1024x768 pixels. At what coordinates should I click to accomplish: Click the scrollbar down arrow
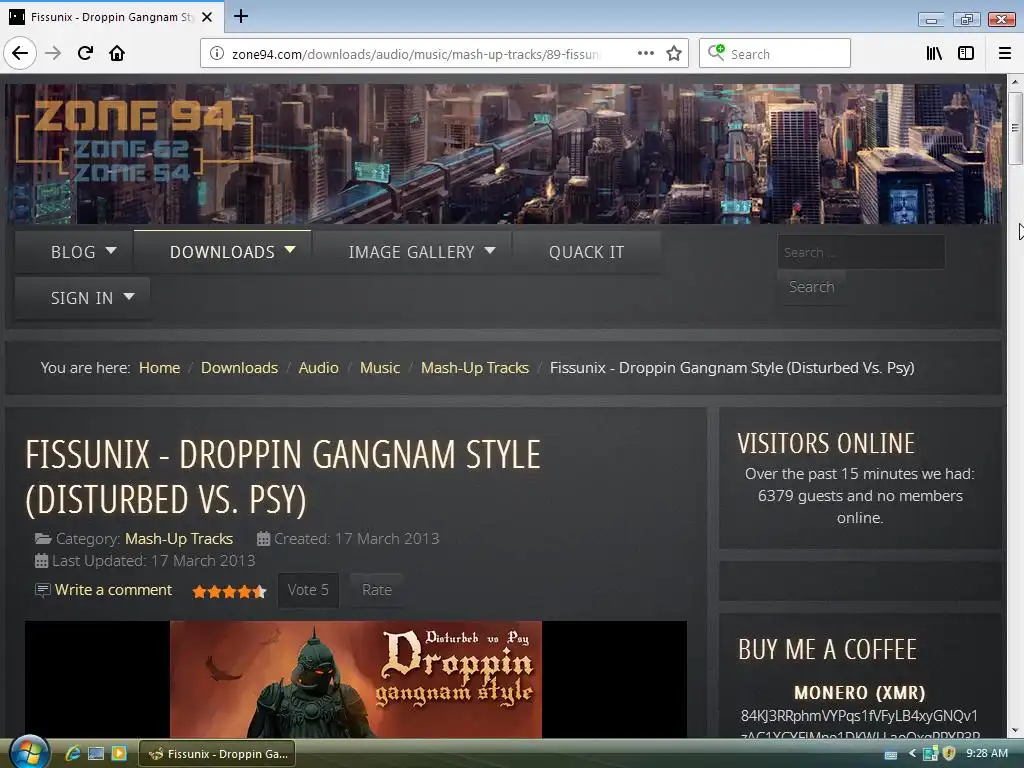point(1015,731)
